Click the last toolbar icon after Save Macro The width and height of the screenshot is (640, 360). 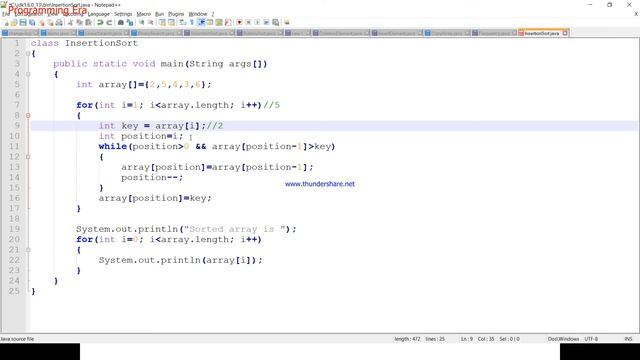tap(287, 22)
